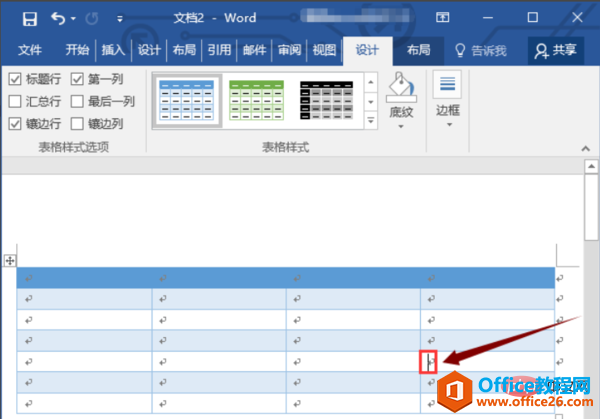
Task: Click the second column header cell
Action: [x=219, y=278]
